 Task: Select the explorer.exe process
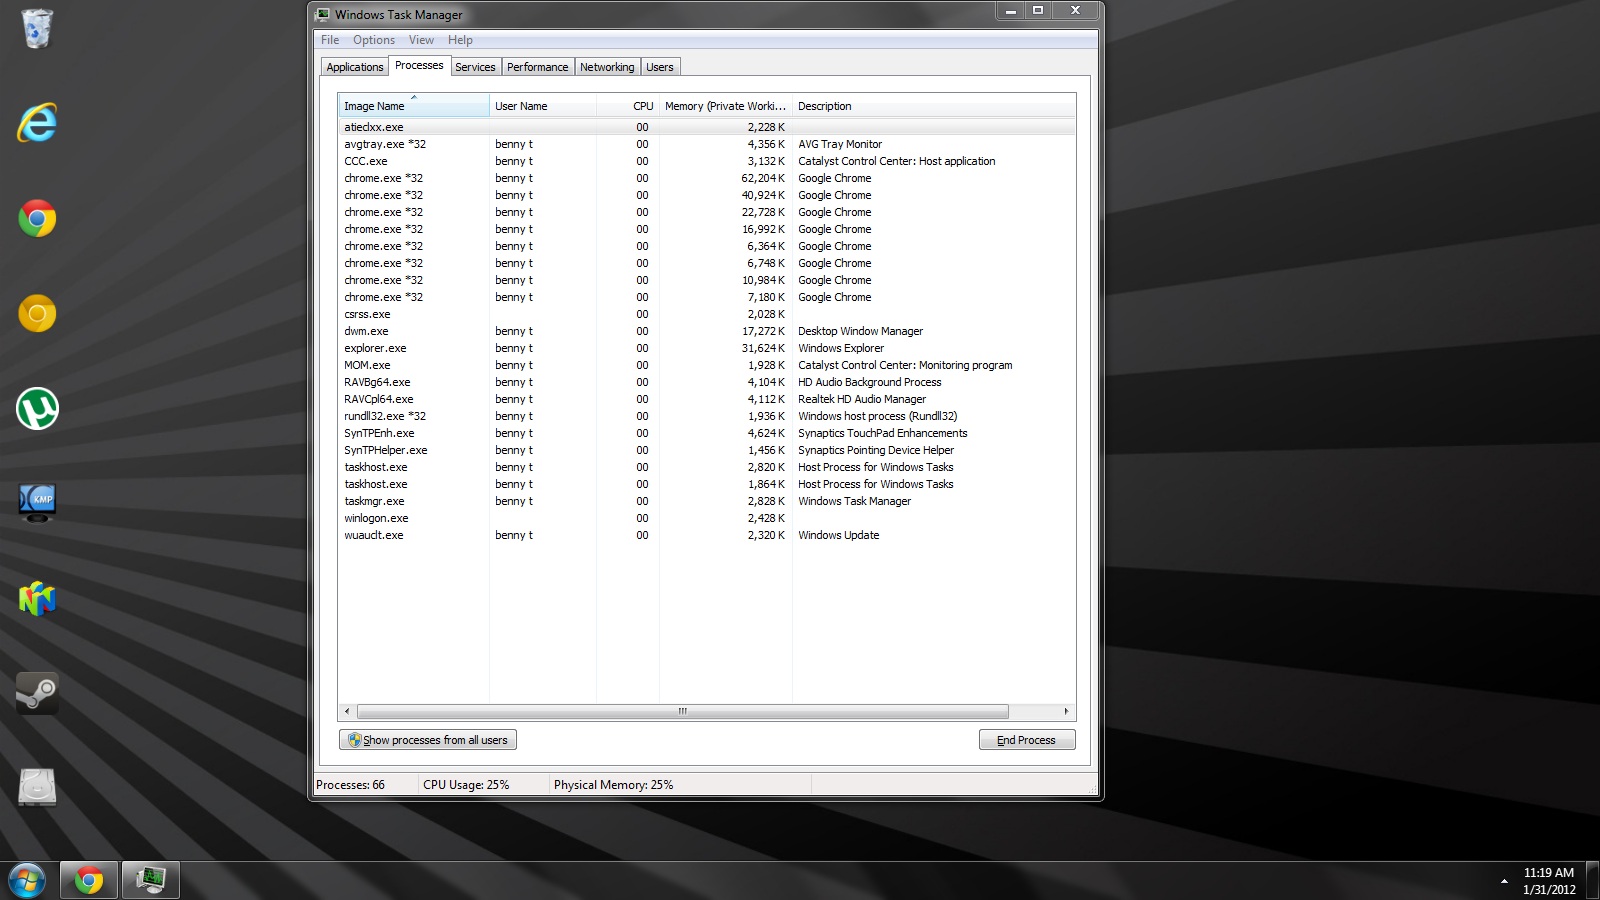tap(707, 348)
